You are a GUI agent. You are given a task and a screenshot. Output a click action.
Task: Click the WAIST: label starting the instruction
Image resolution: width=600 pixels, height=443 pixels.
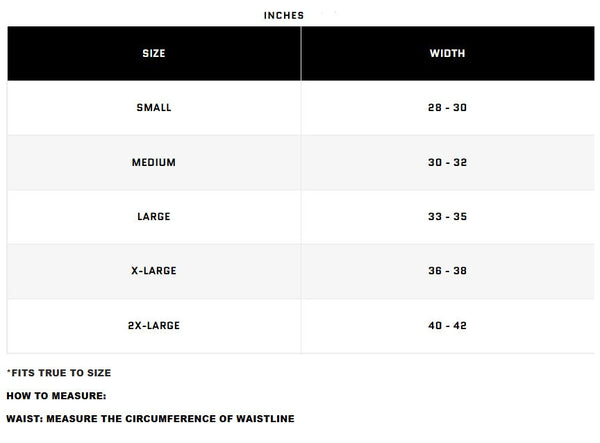pyautogui.click(x=24, y=419)
